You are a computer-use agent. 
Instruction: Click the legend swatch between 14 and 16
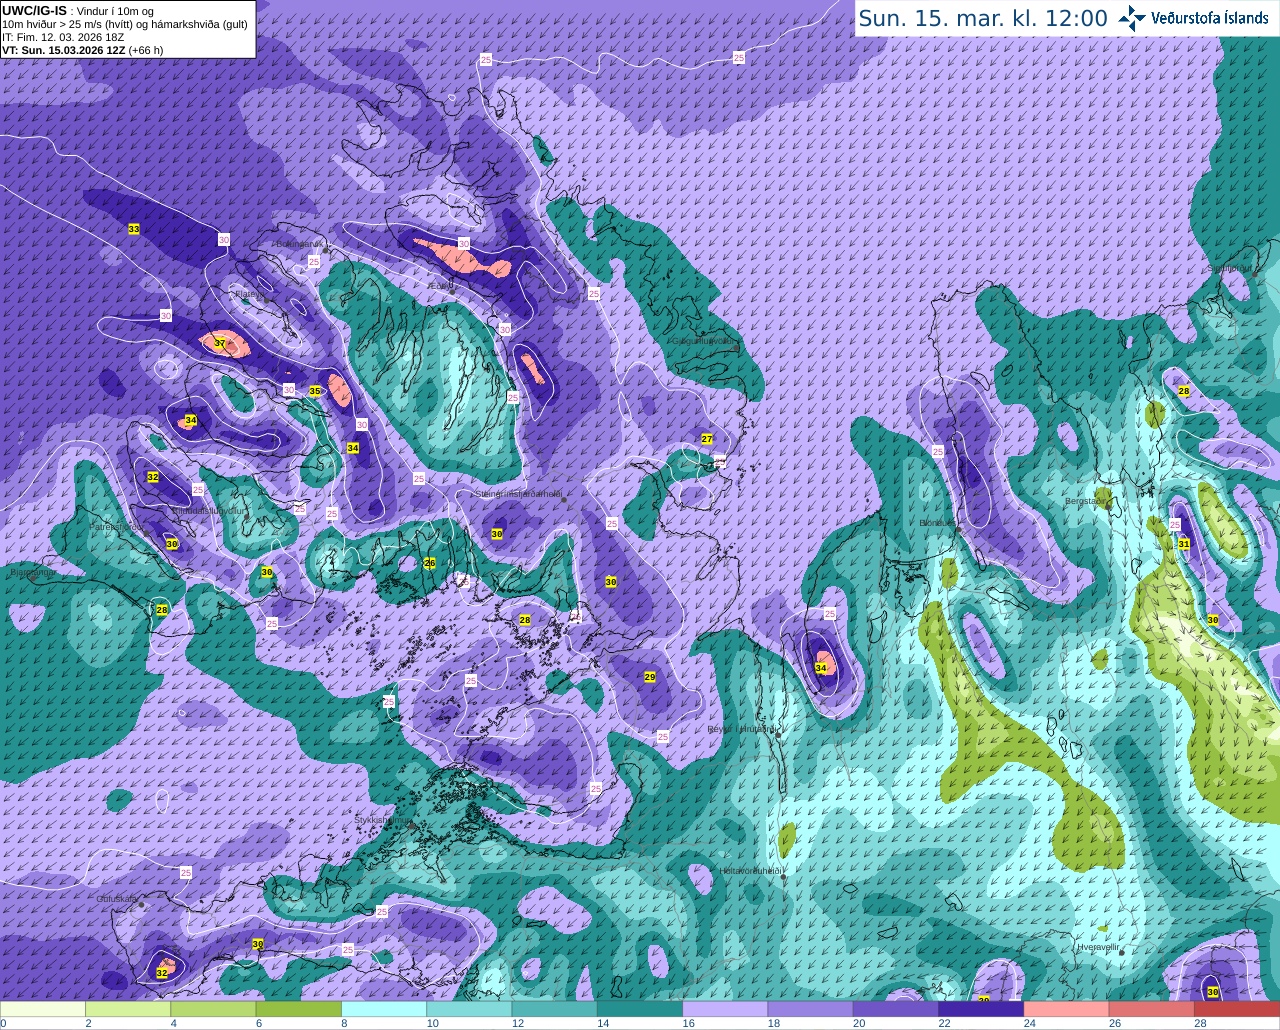click(x=640, y=1009)
